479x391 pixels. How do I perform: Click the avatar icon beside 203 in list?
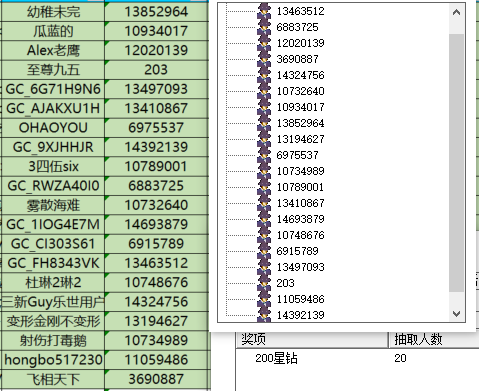pos(264,283)
